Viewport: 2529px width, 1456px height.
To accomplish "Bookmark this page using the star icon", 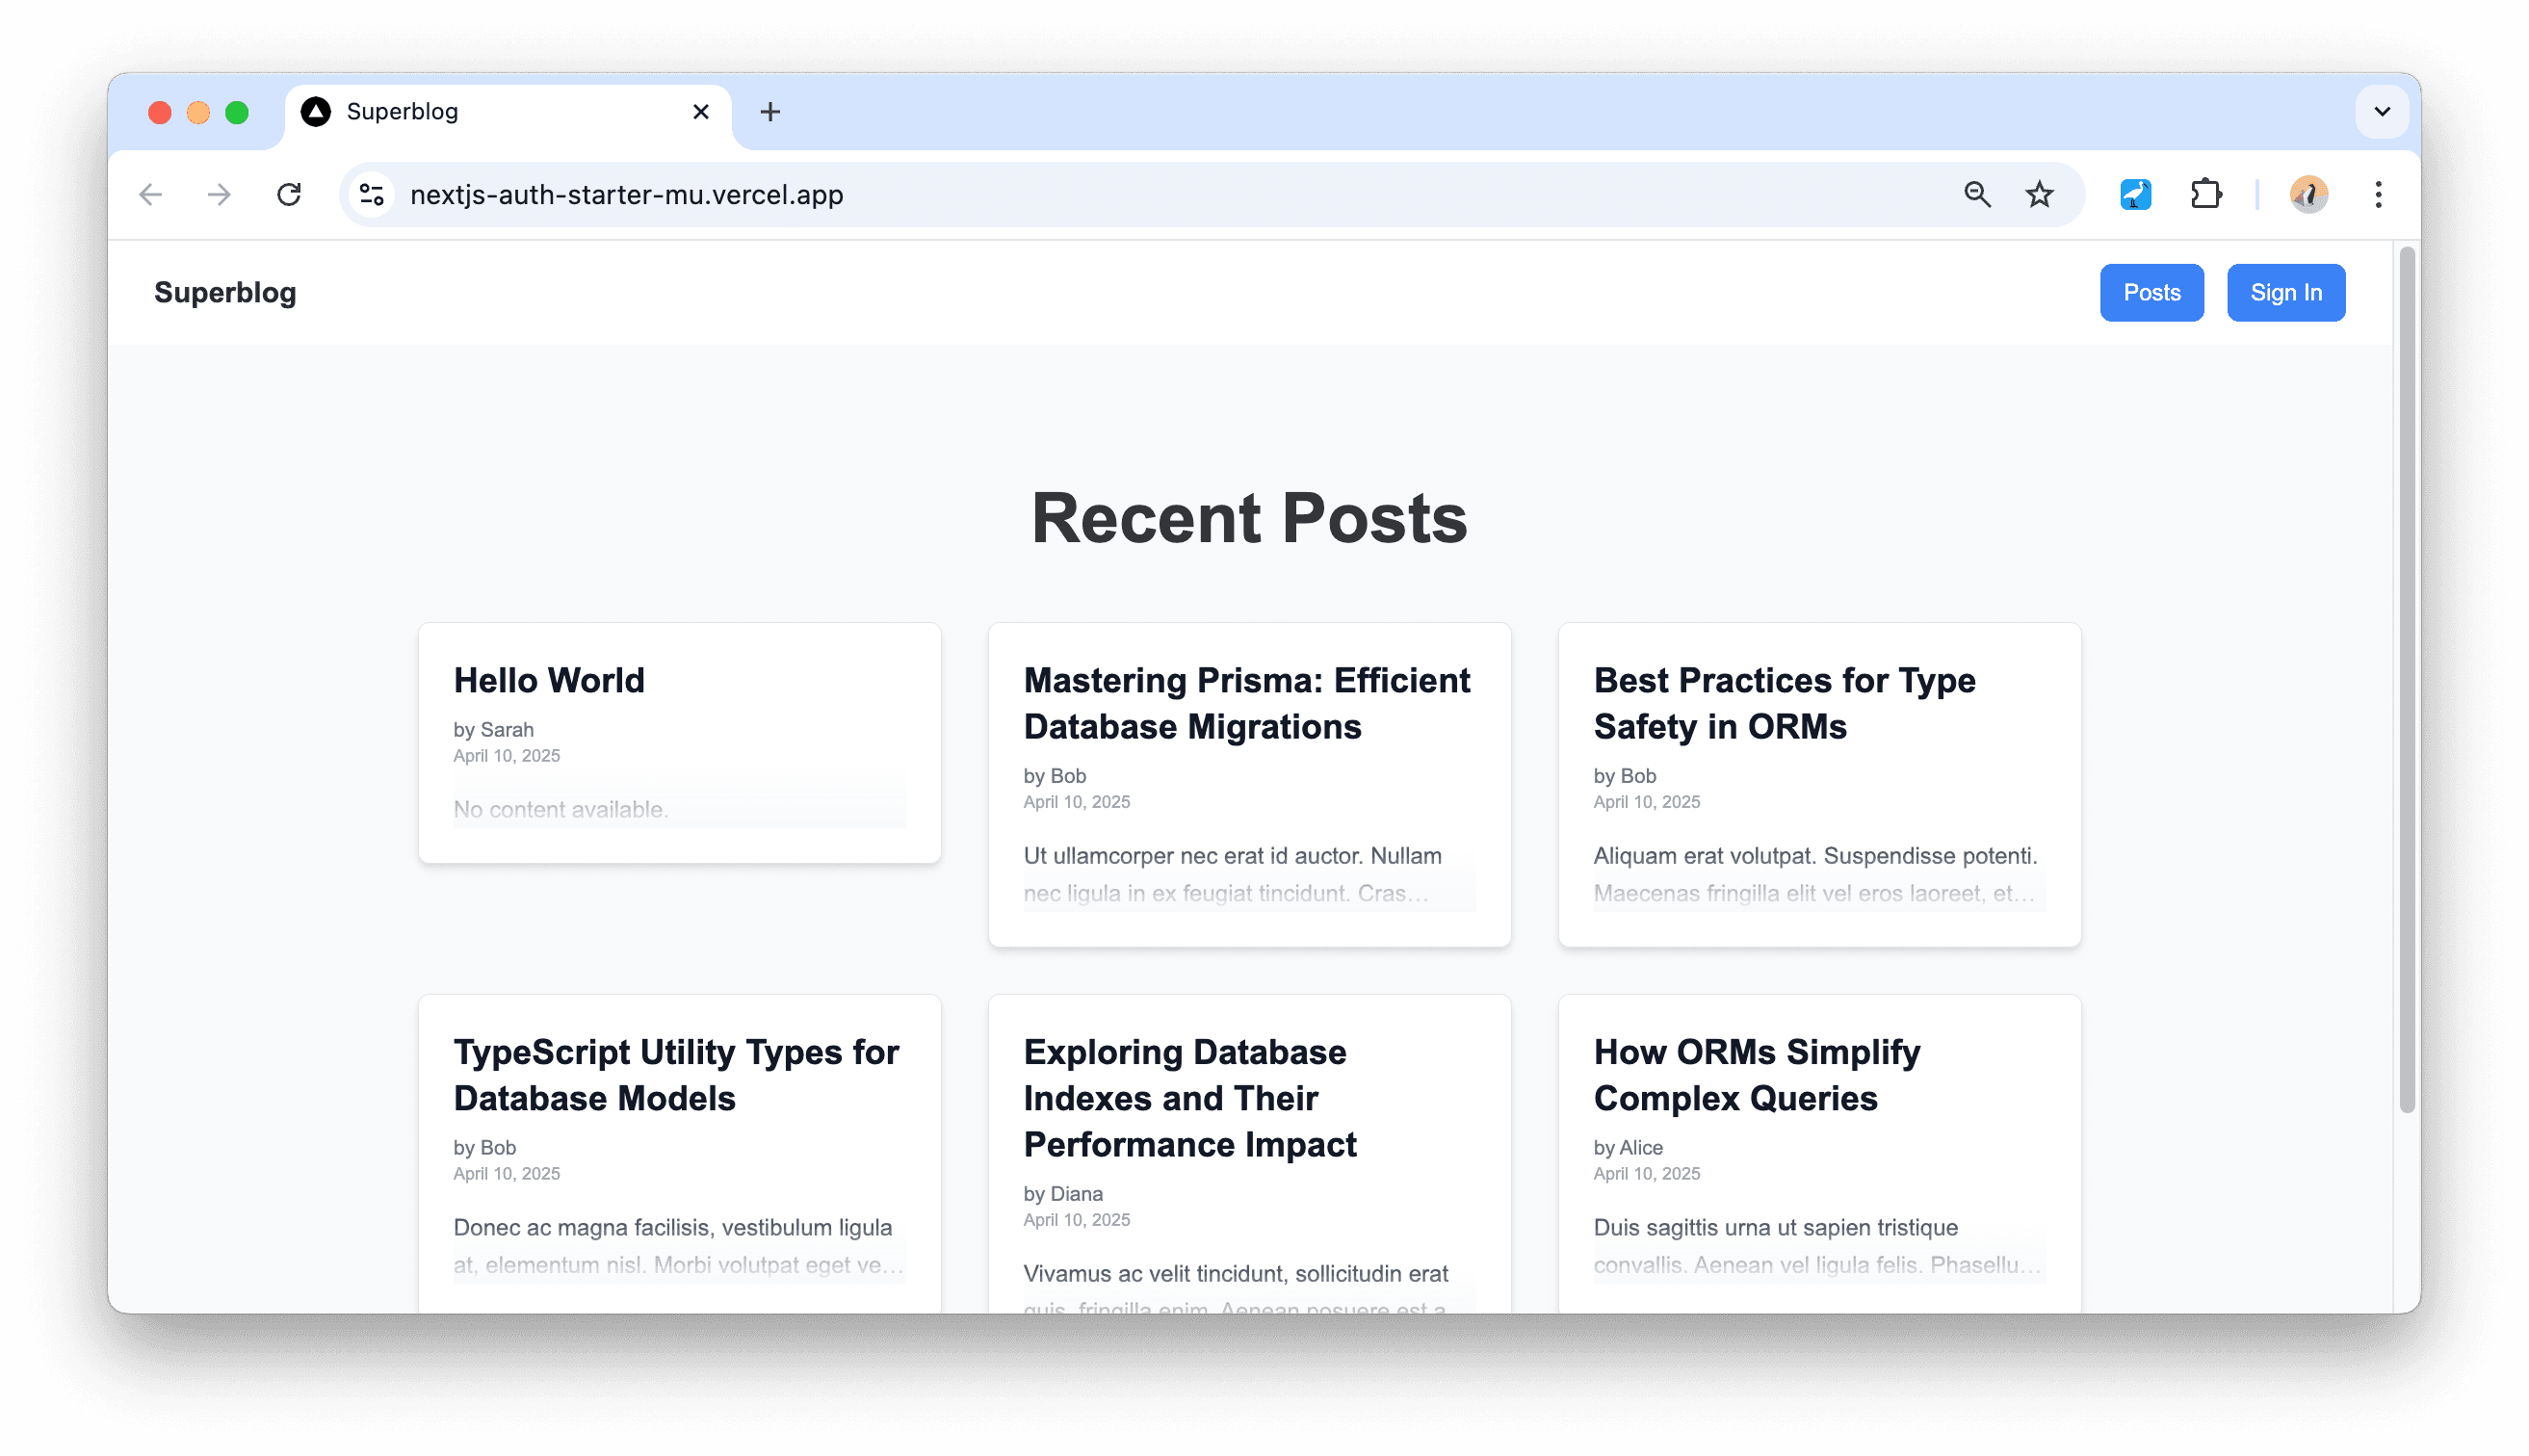I will click(2038, 194).
